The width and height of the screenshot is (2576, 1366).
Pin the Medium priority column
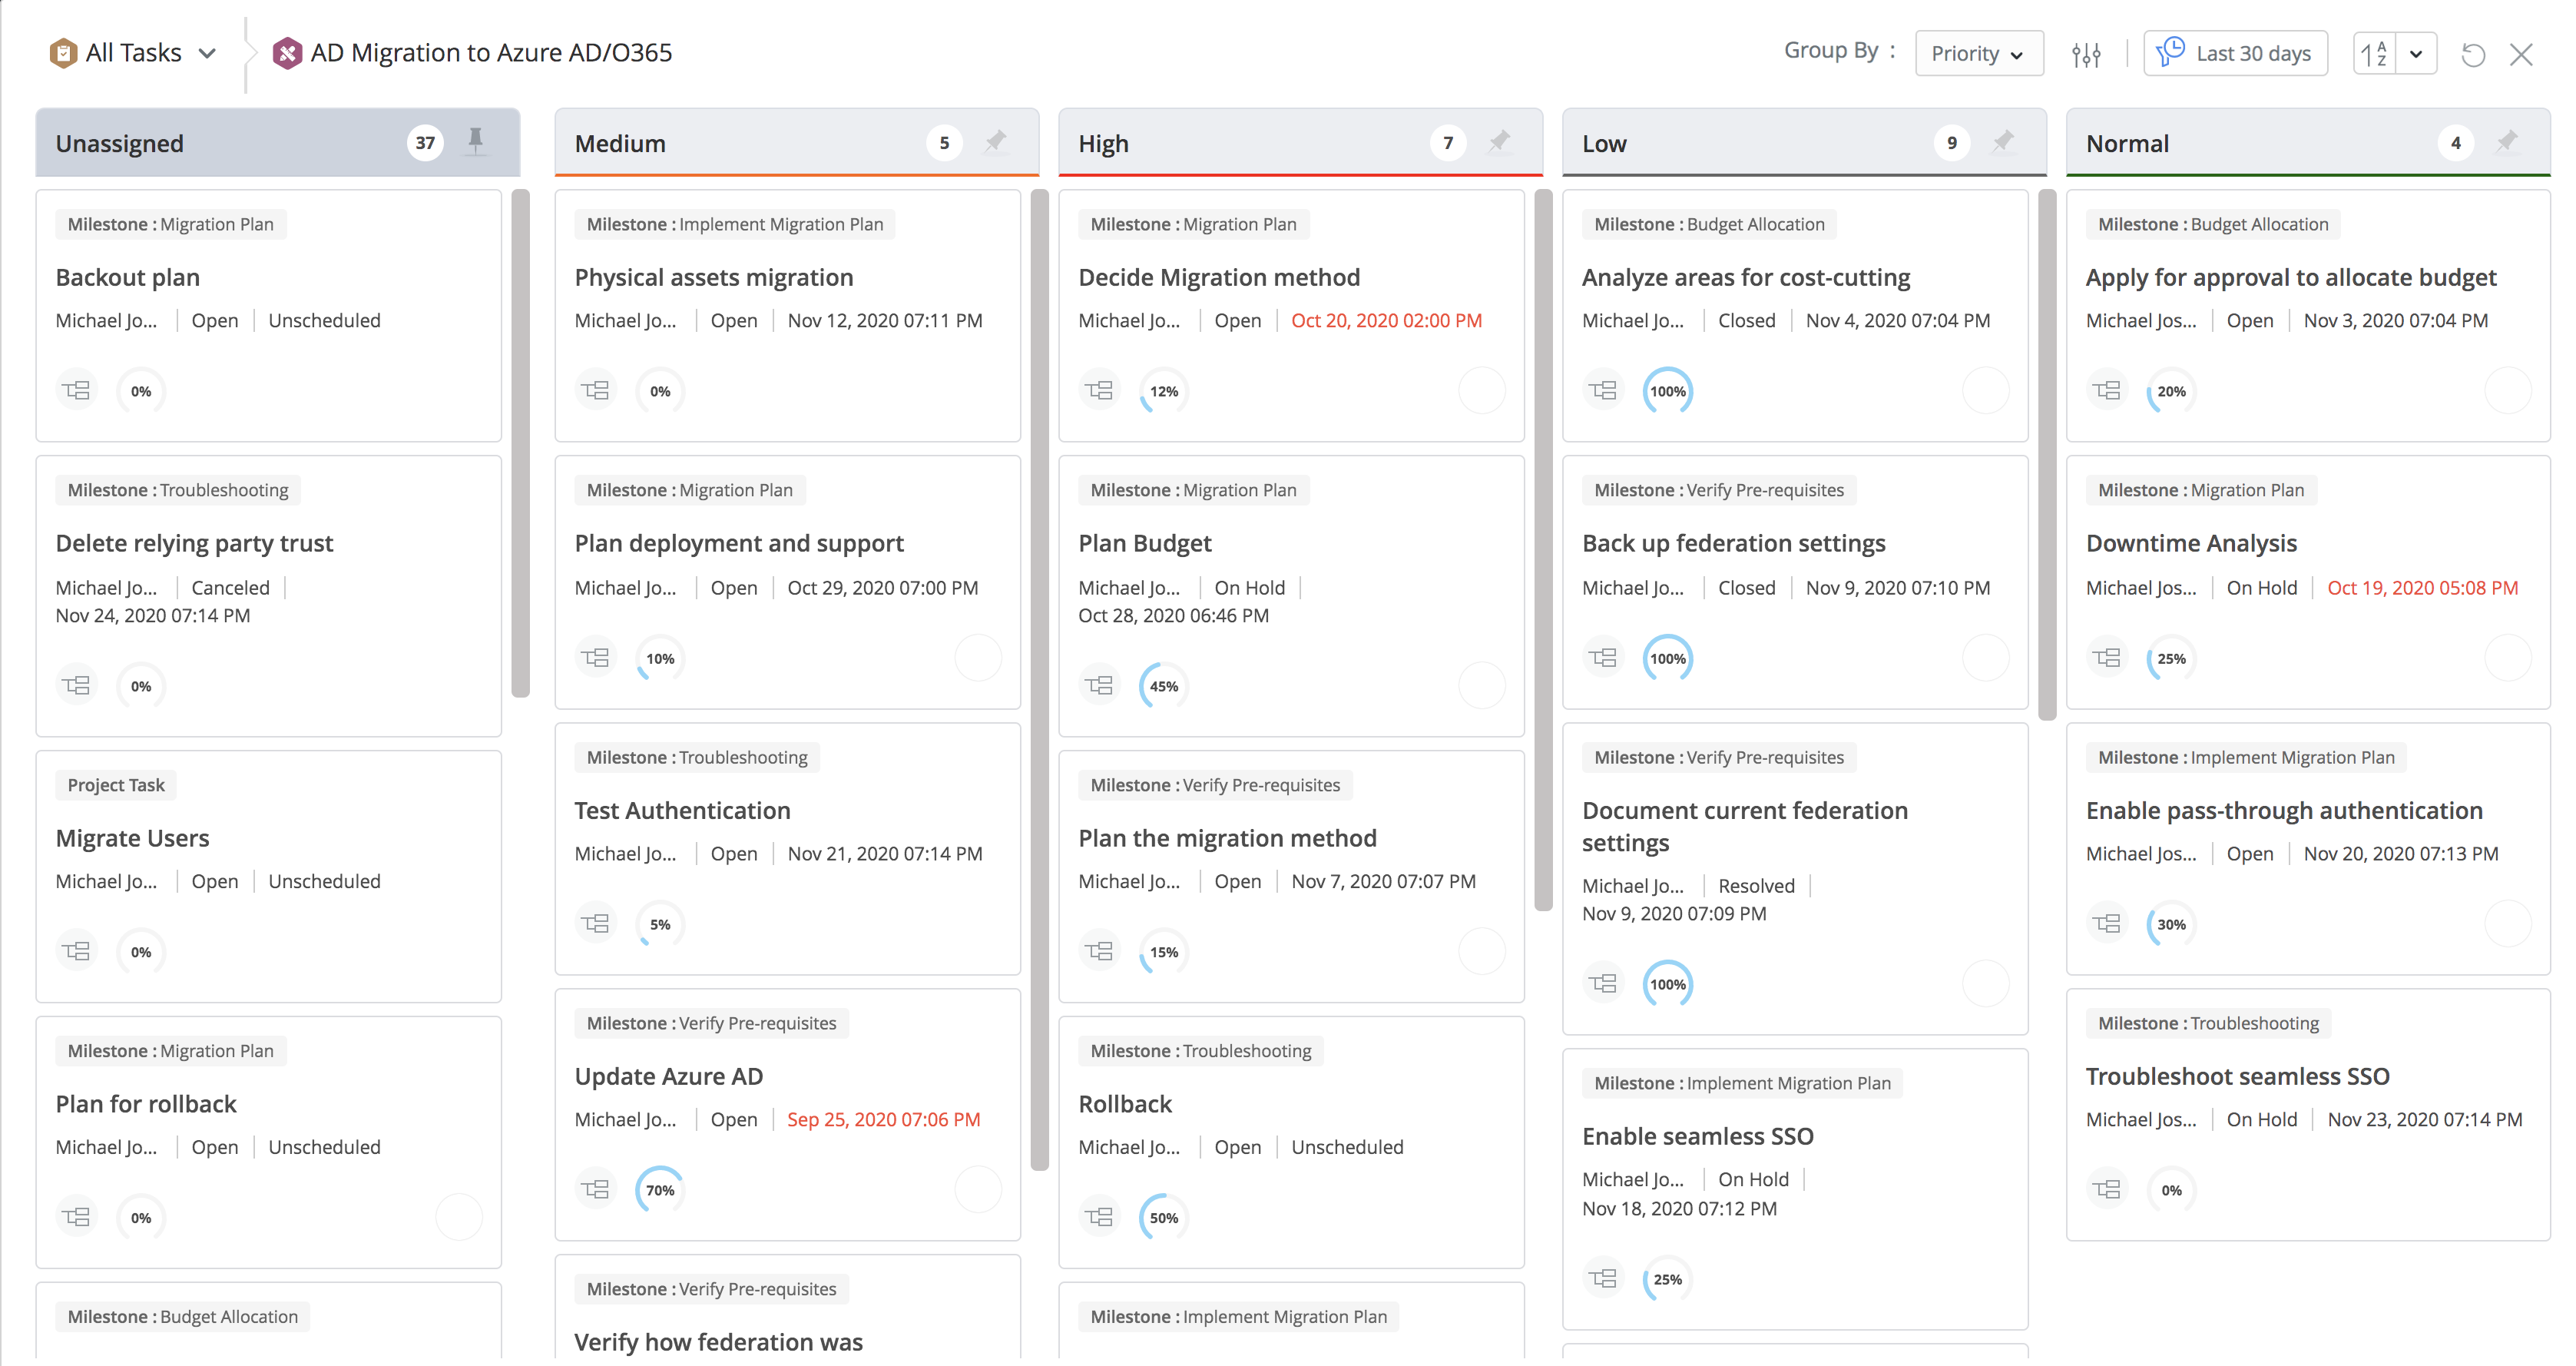tap(995, 141)
